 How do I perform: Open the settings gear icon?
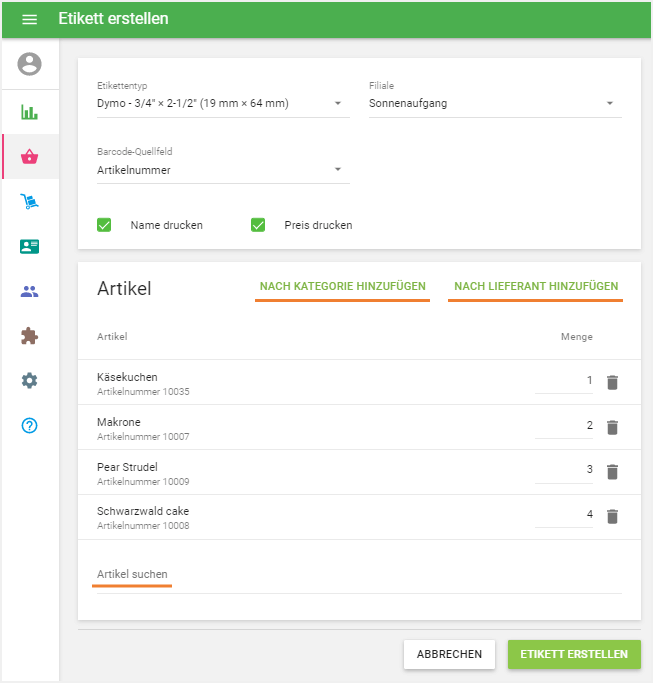tap(30, 380)
